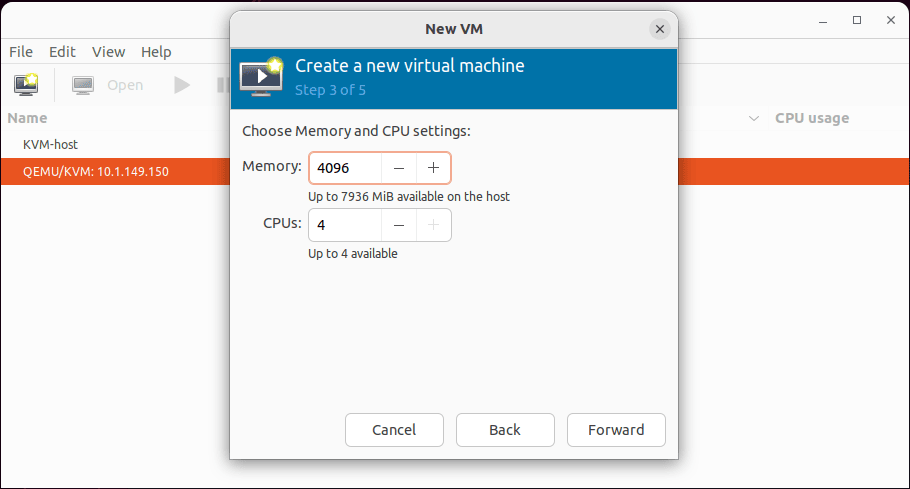Click the CPUs plus button
Image resolution: width=910 pixels, height=489 pixels.
click(433, 225)
